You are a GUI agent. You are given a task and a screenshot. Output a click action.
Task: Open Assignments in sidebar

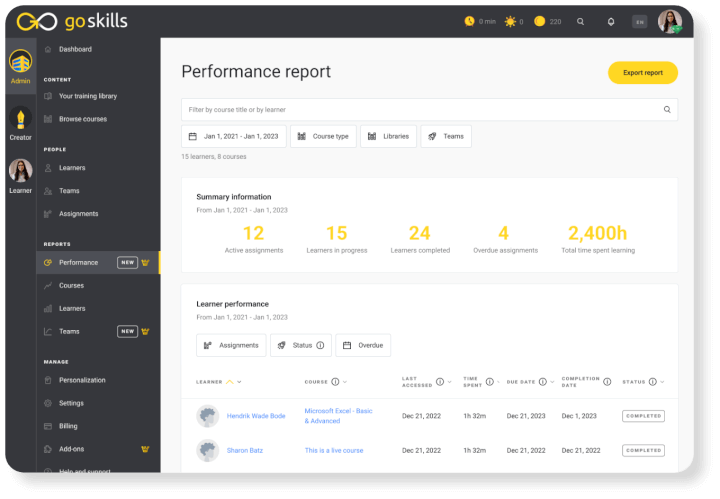point(79,213)
